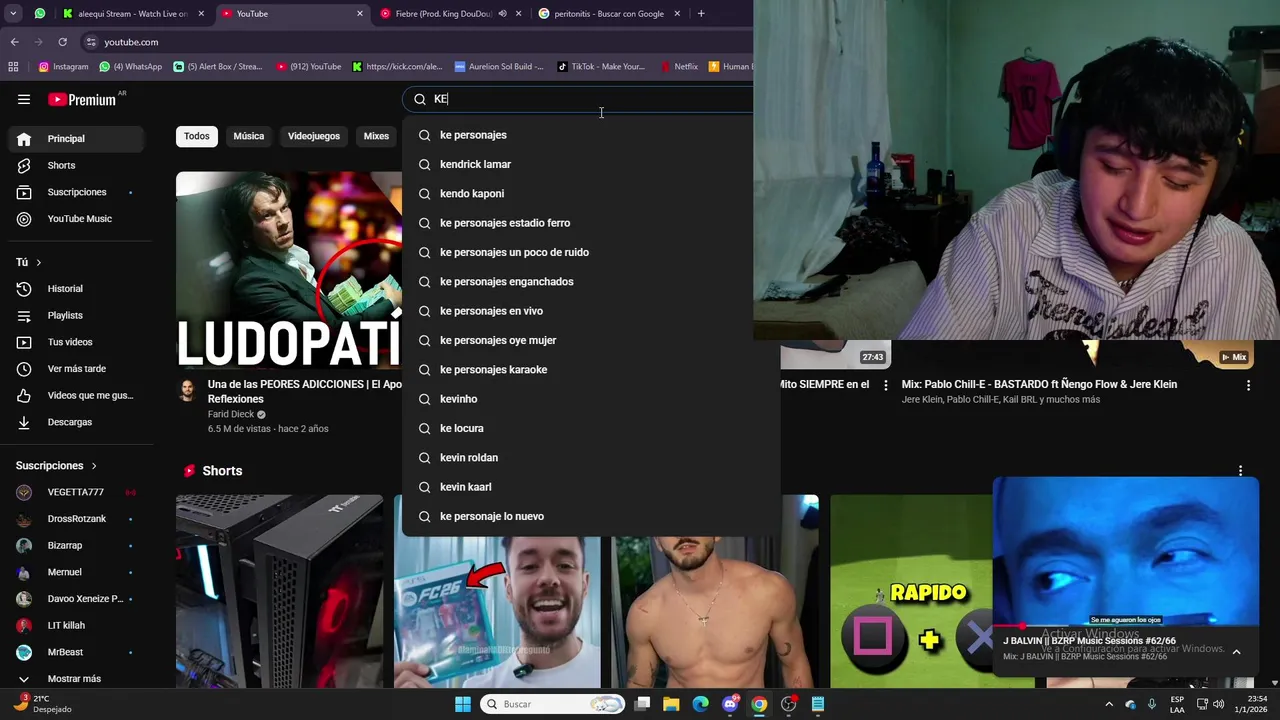Choose suggestion "kendrick lamar"
The width and height of the screenshot is (1280, 720).
click(591, 164)
